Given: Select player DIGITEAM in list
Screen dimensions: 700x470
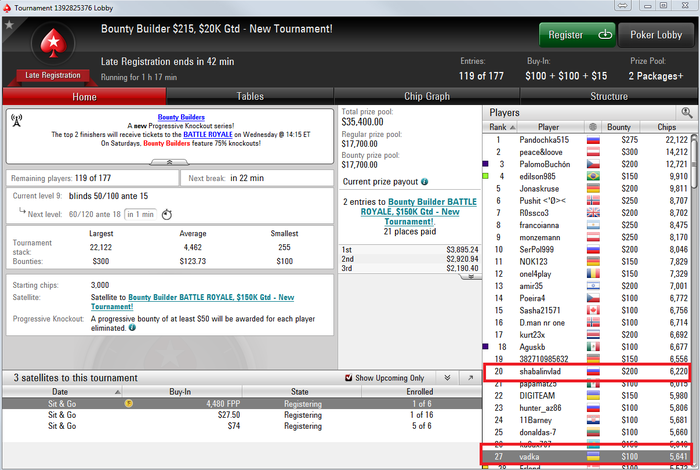Looking at the screenshot, I should (x=587, y=395).
